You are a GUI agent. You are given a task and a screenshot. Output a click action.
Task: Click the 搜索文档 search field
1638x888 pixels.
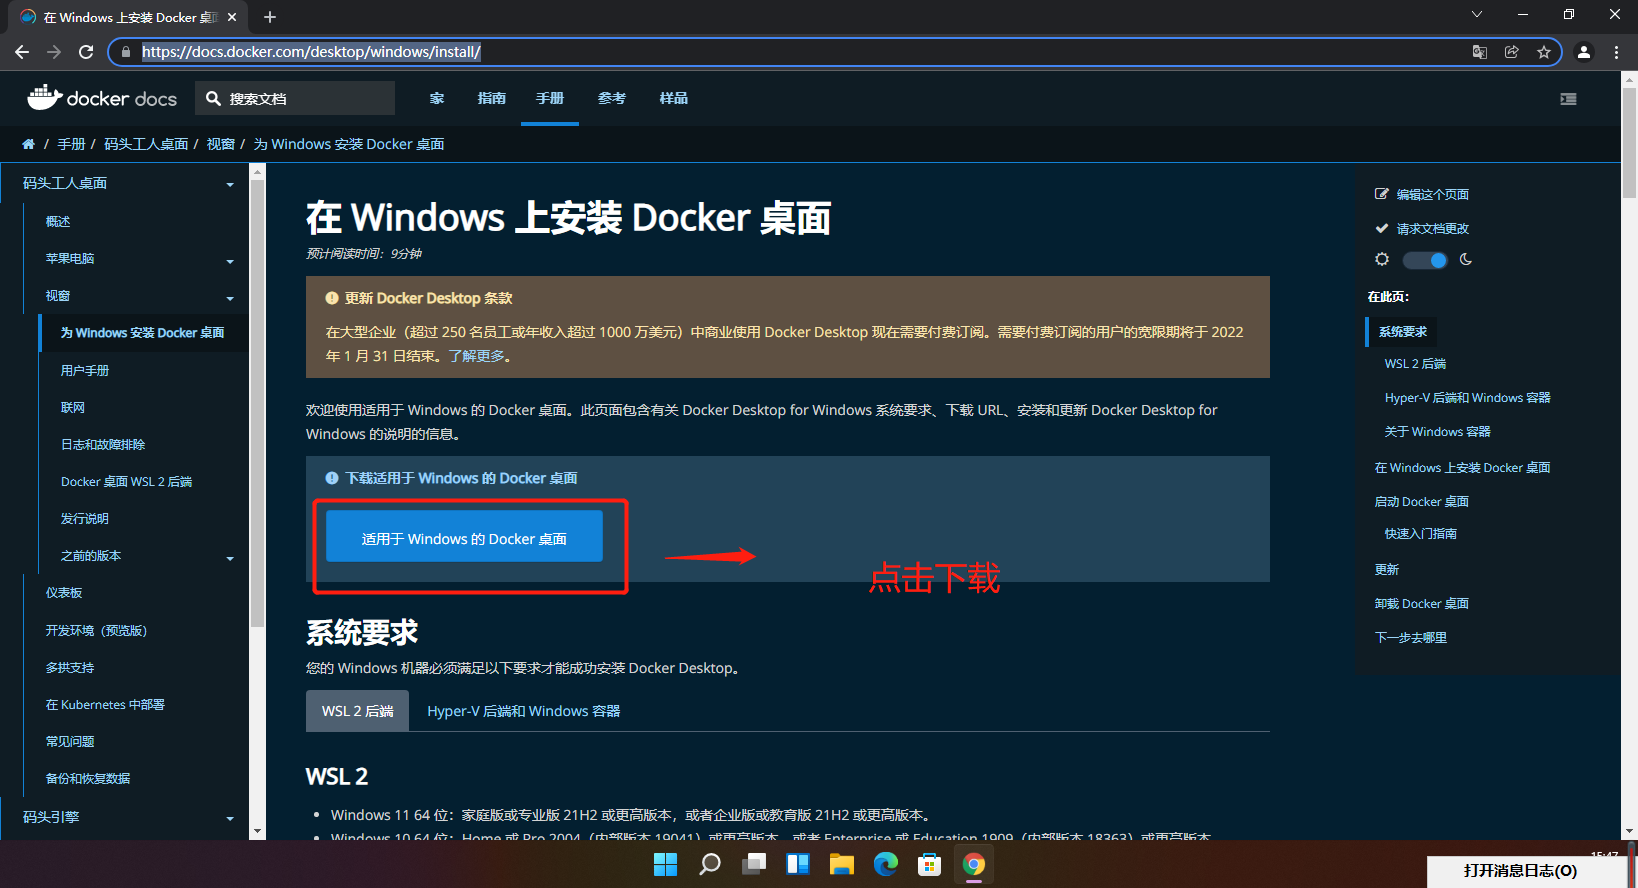click(295, 98)
